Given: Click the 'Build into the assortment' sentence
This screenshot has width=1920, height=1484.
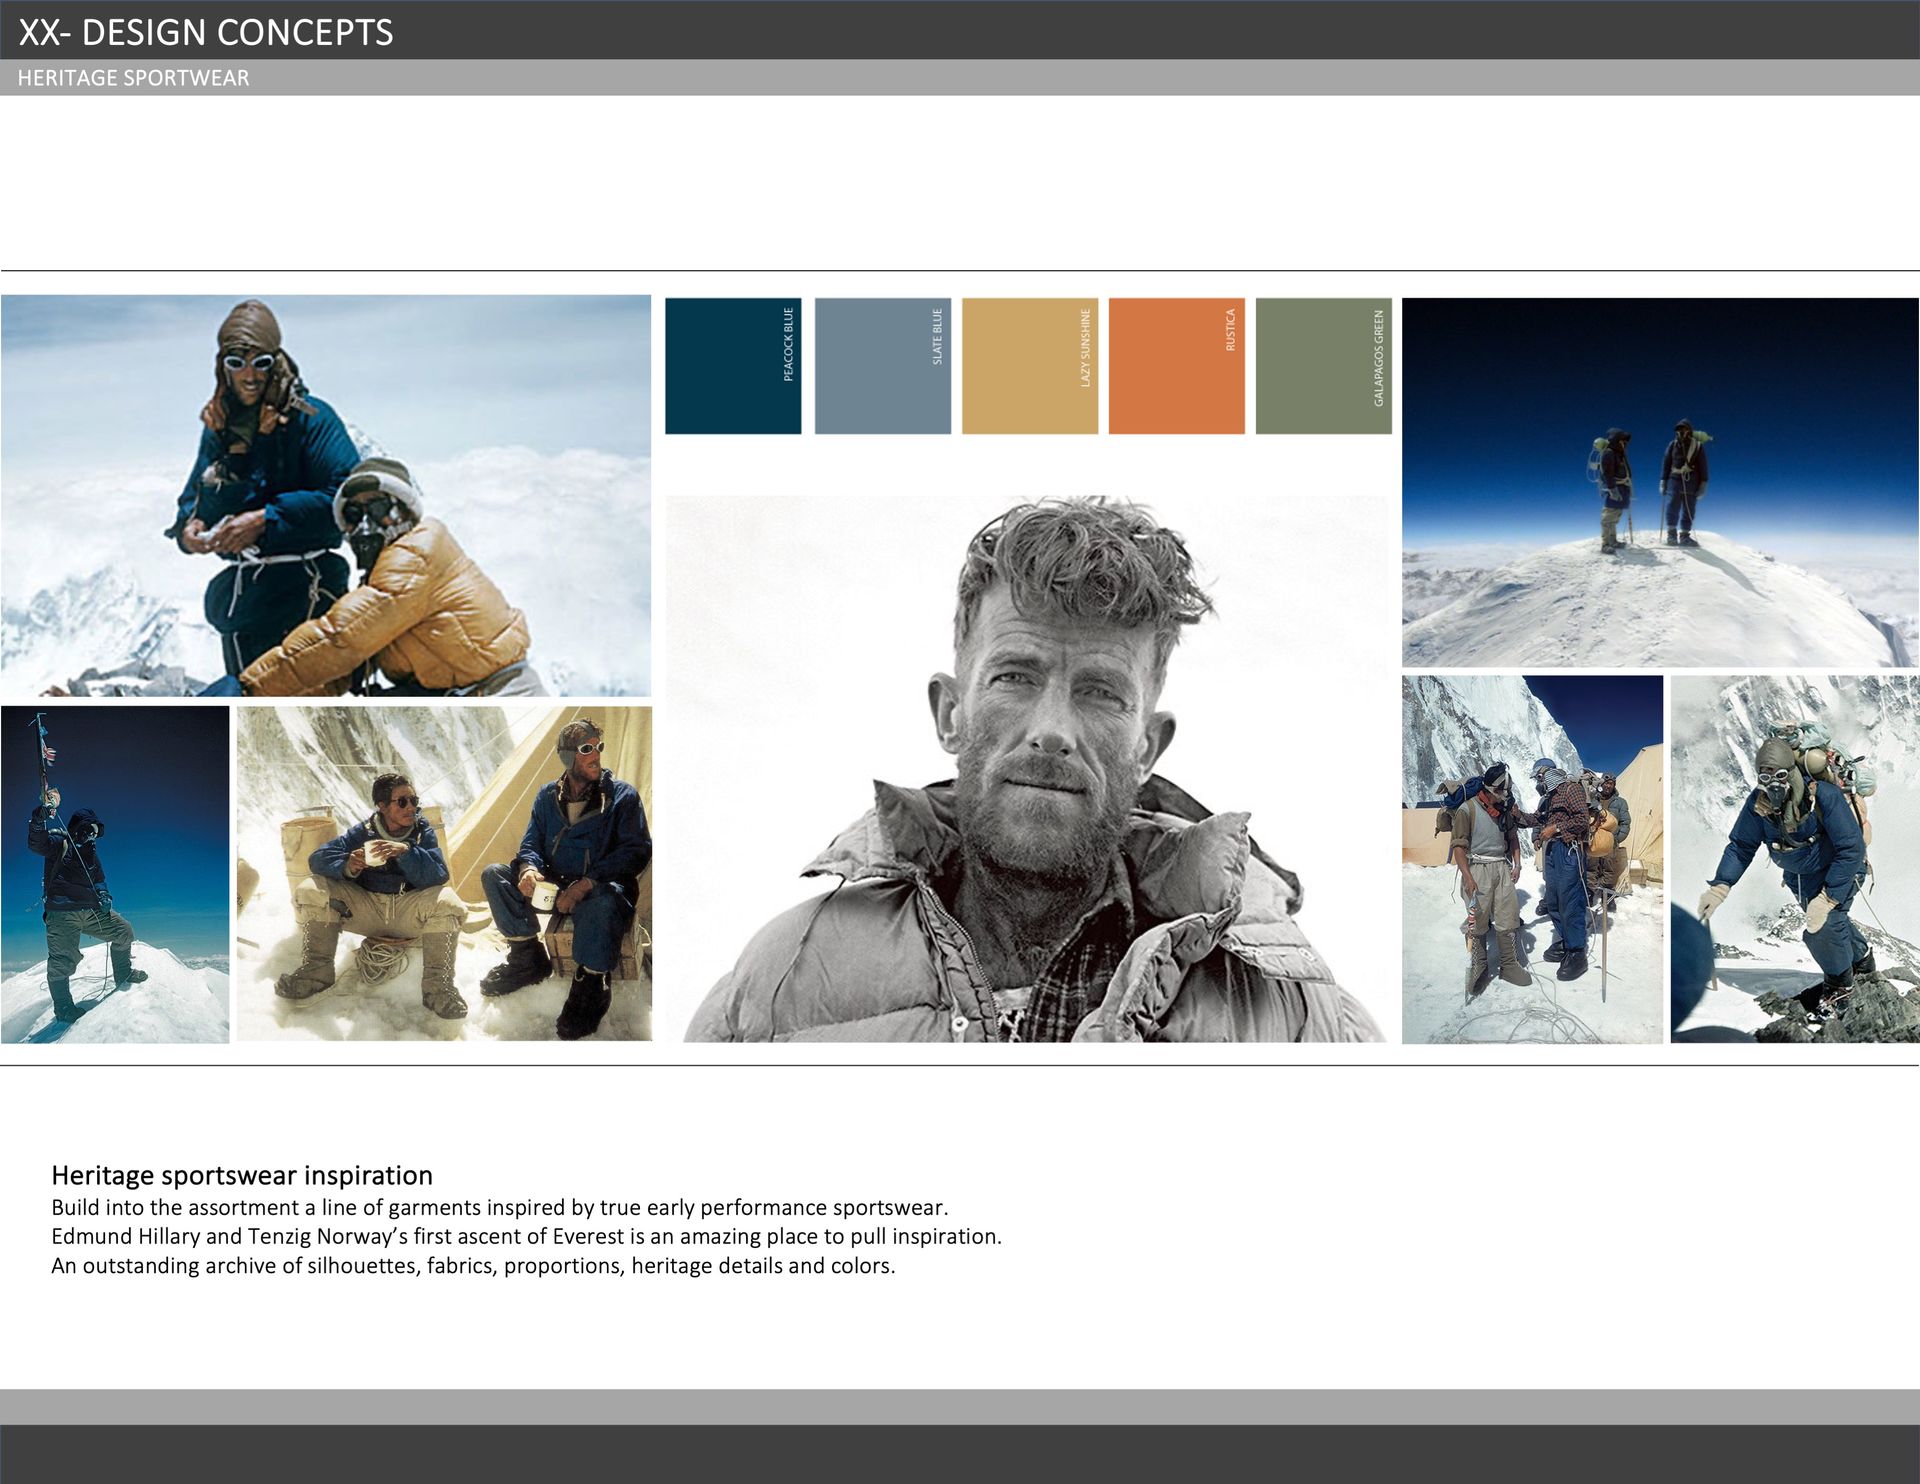Looking at the screenshot, I should pyautogui.click(x=499, y=1207).
